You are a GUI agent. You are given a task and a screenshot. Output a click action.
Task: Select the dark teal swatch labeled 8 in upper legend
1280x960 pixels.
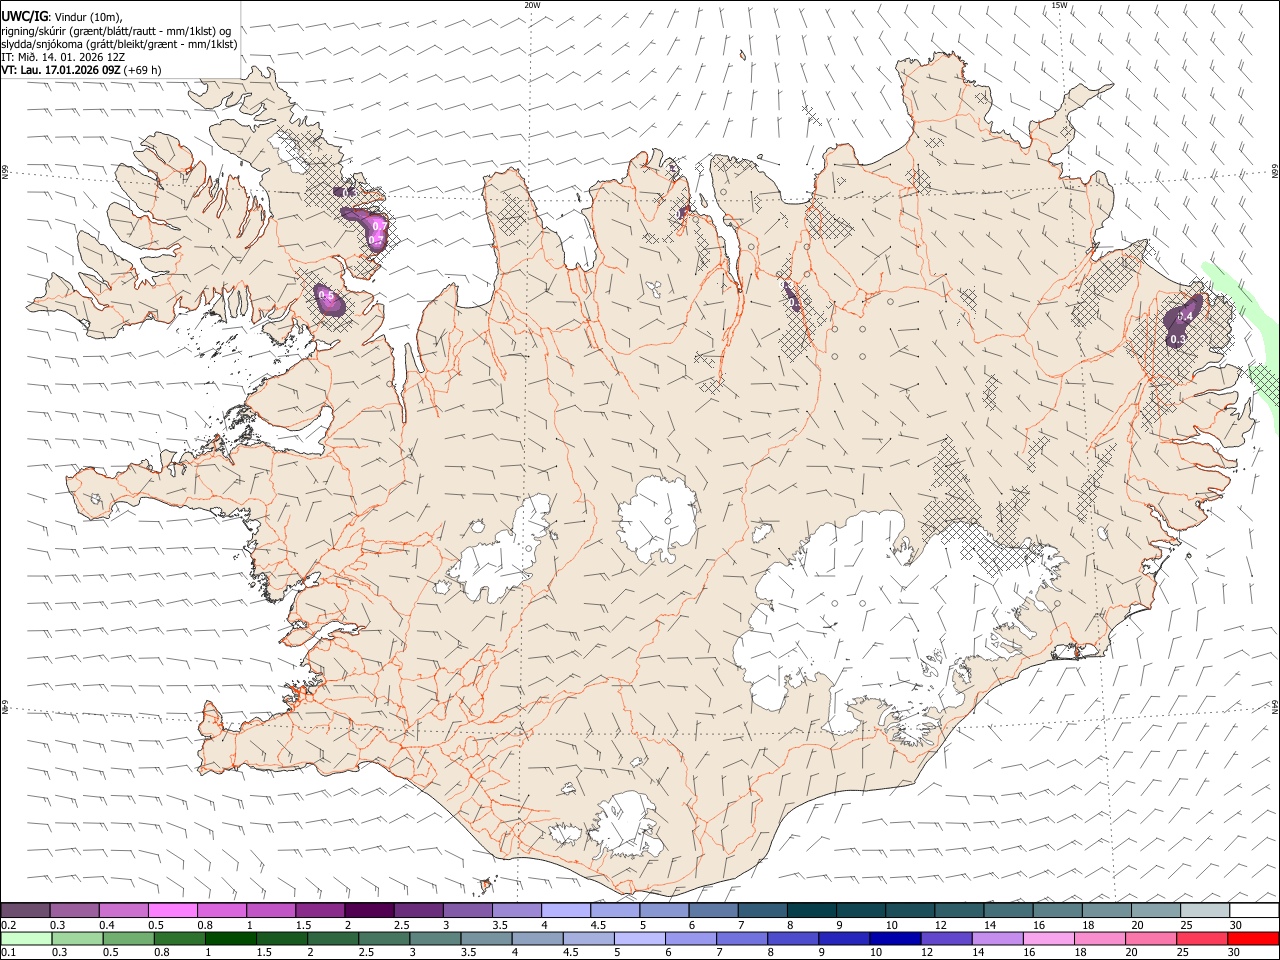coord(812,911)
